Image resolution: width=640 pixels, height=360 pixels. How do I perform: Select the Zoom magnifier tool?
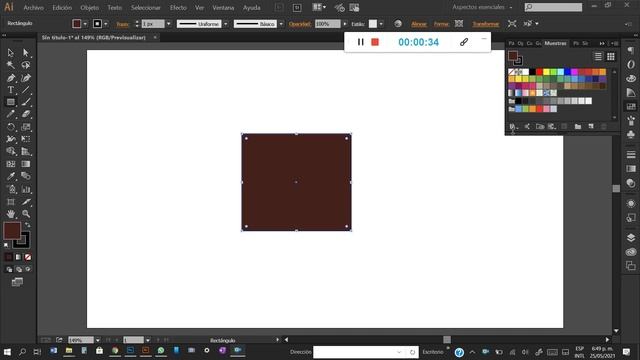click(26, 213)
